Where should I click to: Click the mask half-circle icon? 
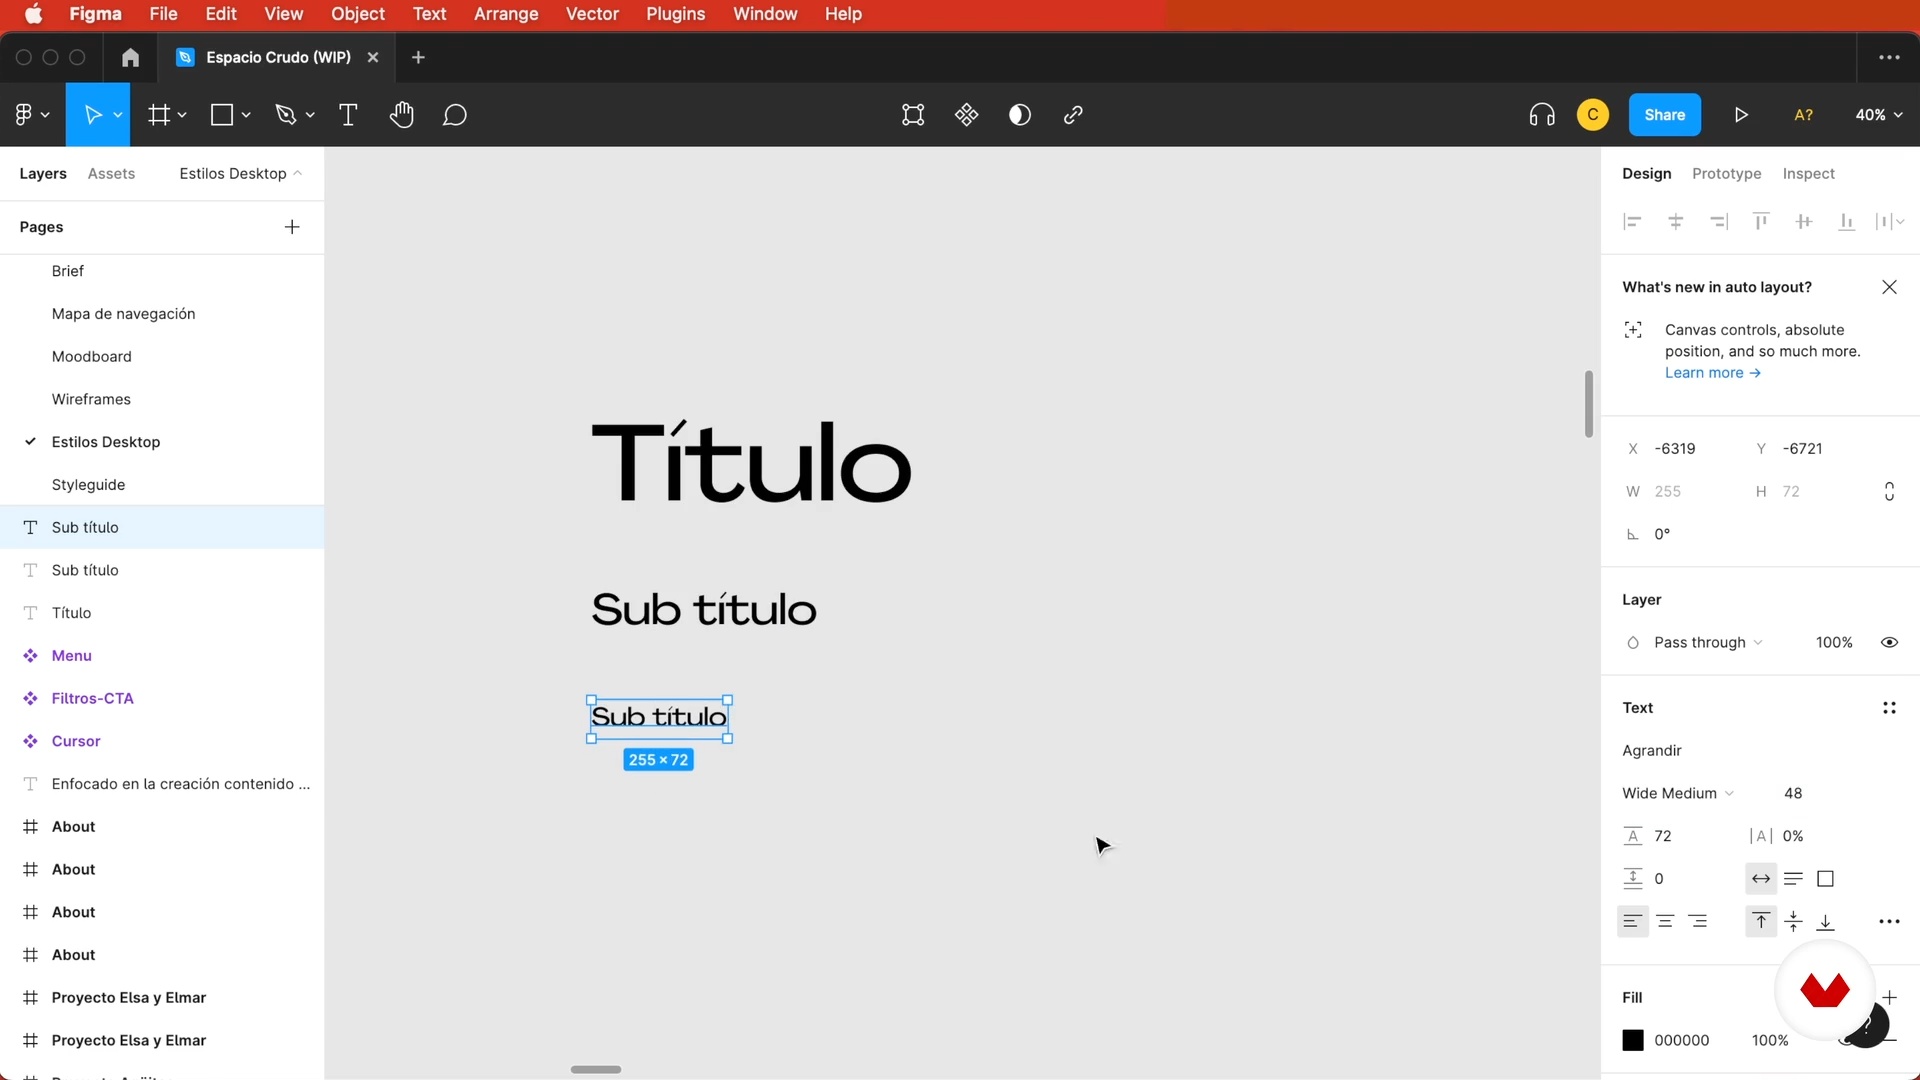[1020, 115]
